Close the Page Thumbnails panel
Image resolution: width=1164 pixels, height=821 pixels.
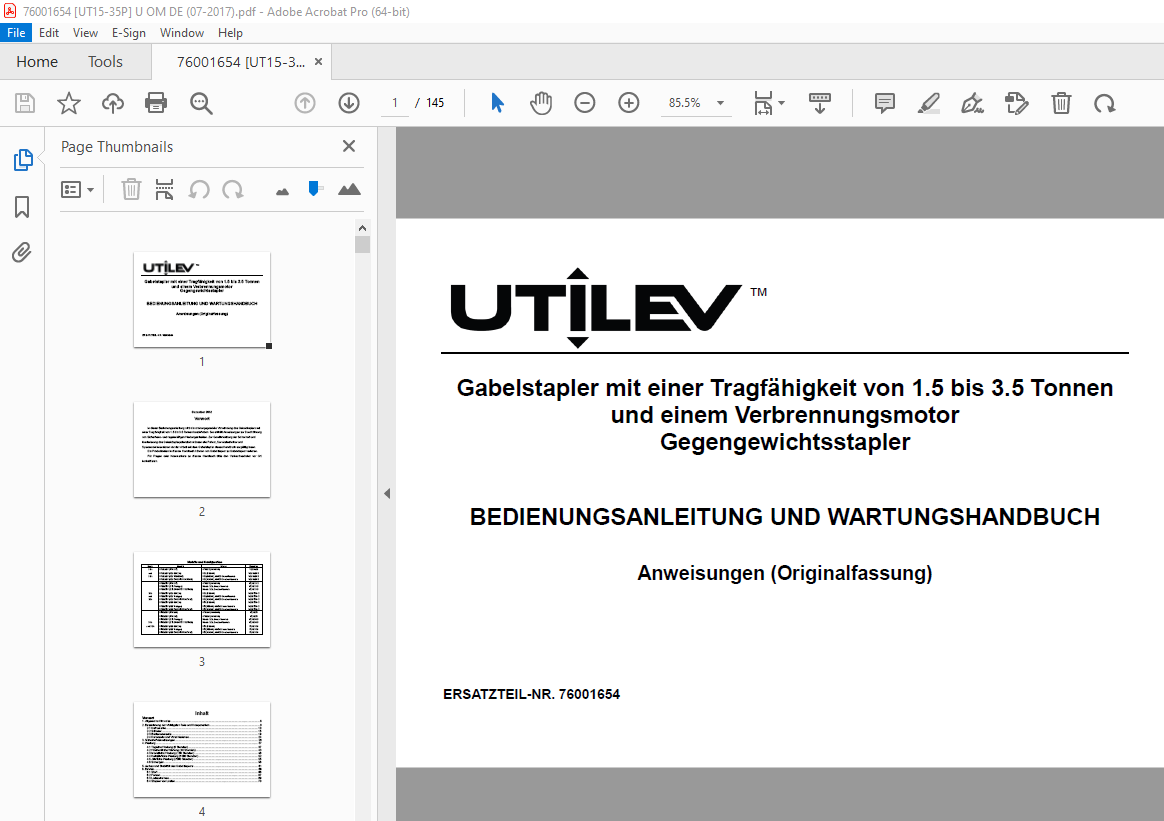349,146
